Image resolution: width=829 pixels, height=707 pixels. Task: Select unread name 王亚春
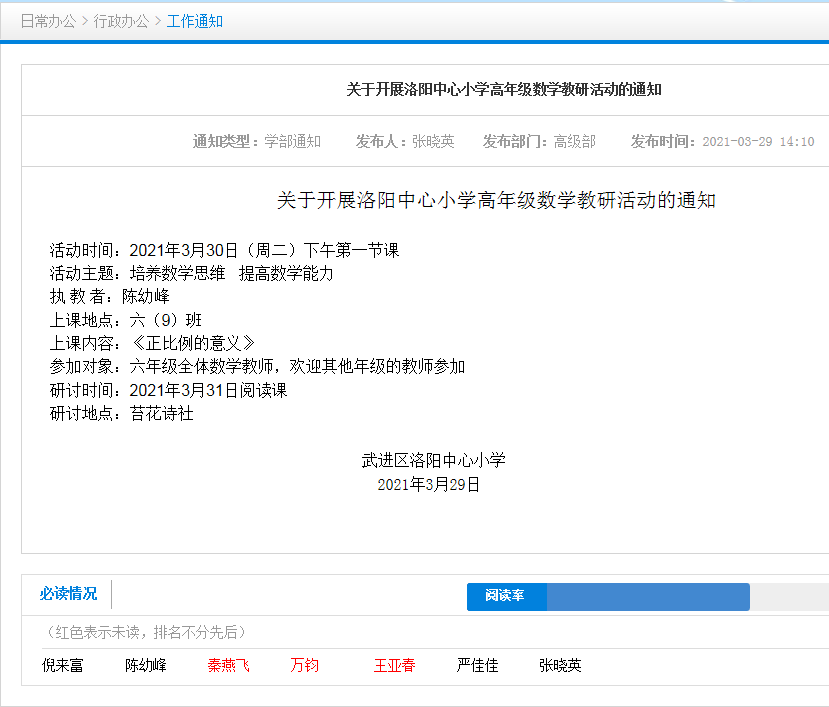coord(394,665)
